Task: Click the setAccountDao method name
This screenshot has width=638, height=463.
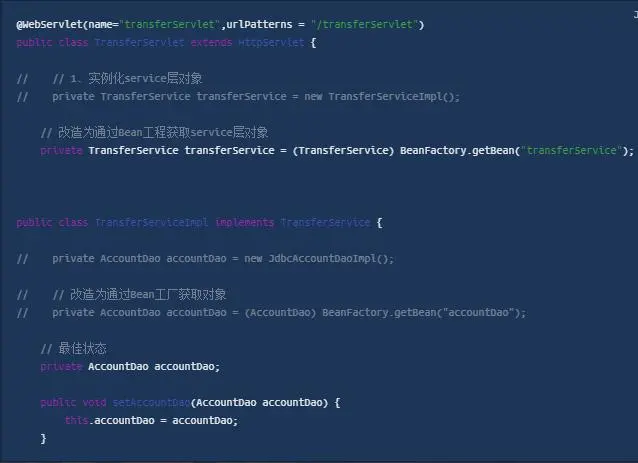Action: [x=151, y=402]
